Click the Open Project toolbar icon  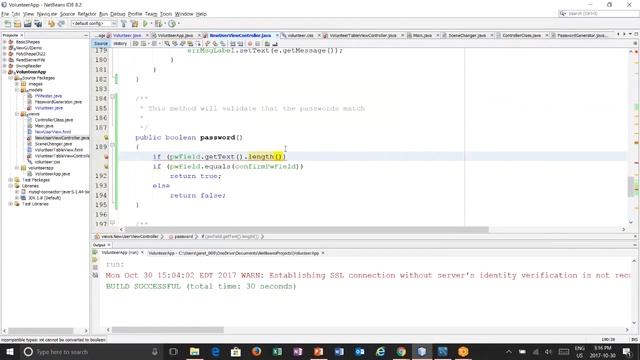click(x=28, y=24)
